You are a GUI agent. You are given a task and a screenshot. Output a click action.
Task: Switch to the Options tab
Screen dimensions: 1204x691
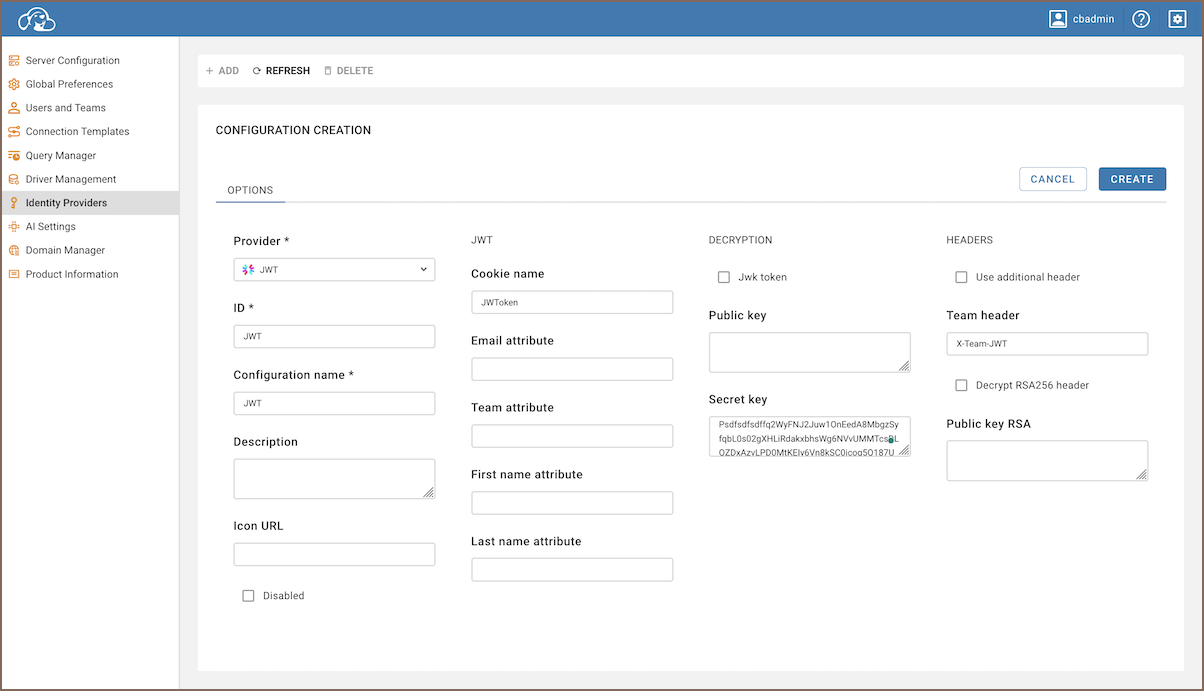pyautogui.click(x=250, y=190)
